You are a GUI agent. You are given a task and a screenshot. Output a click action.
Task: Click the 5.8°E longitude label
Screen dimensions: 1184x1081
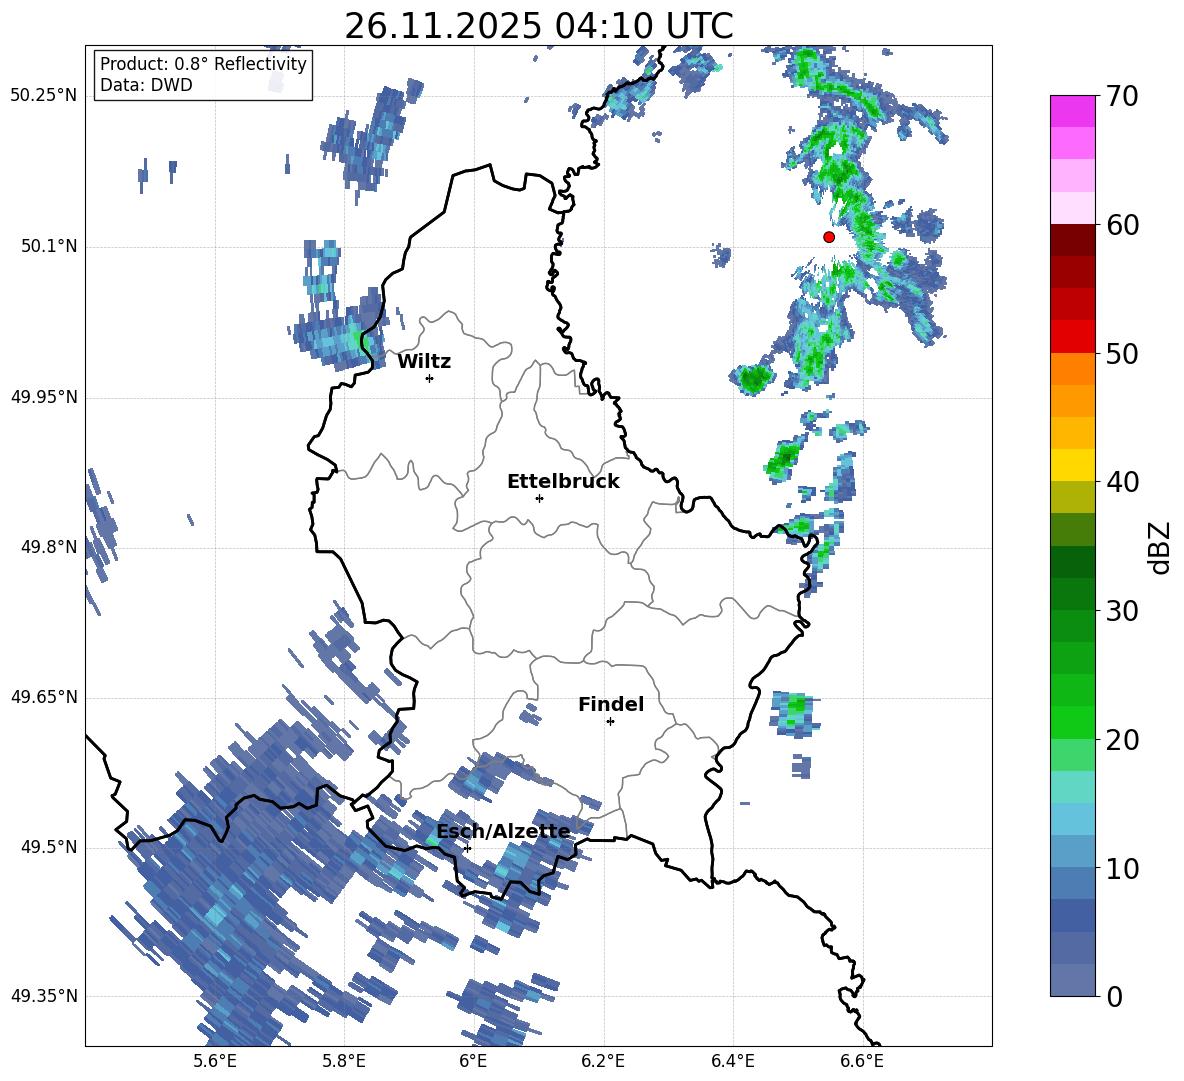coord(344,1061)
